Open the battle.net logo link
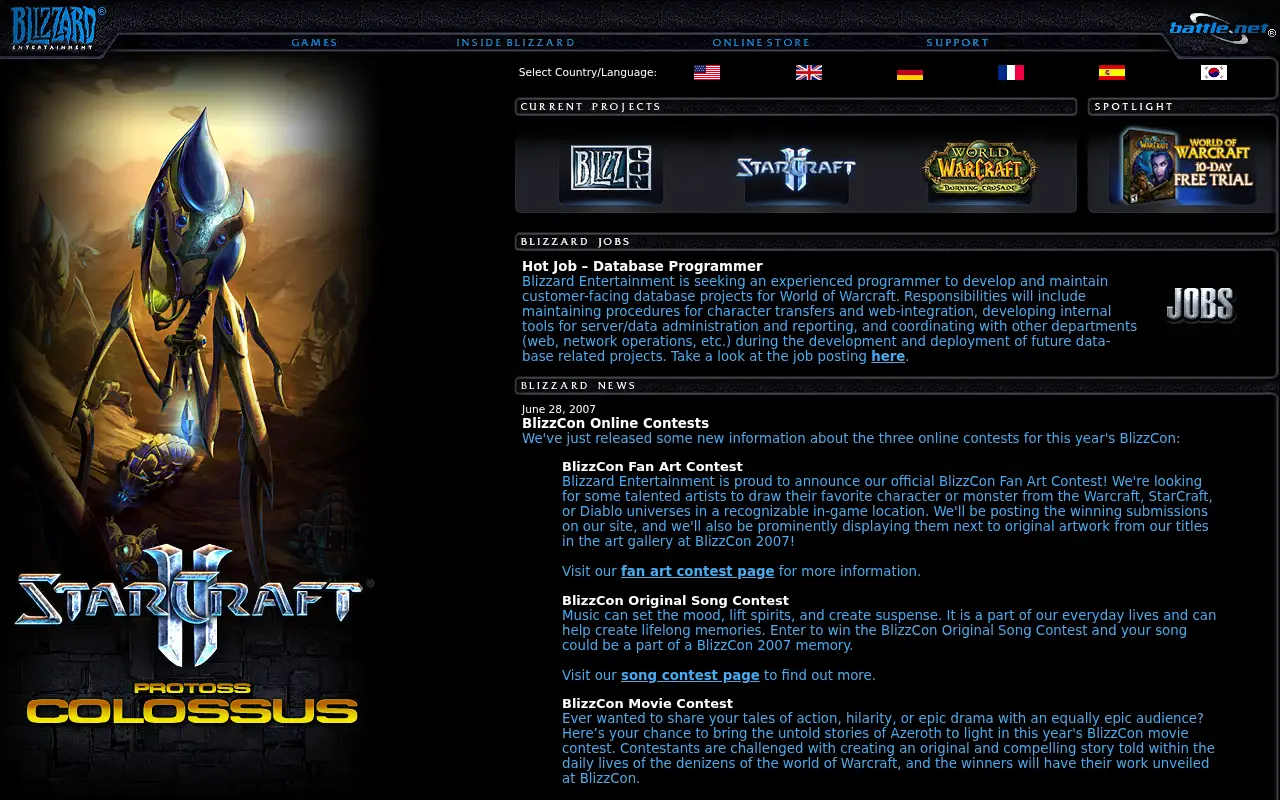Viewport: 1280px width, 800px height. [1222, 28]
